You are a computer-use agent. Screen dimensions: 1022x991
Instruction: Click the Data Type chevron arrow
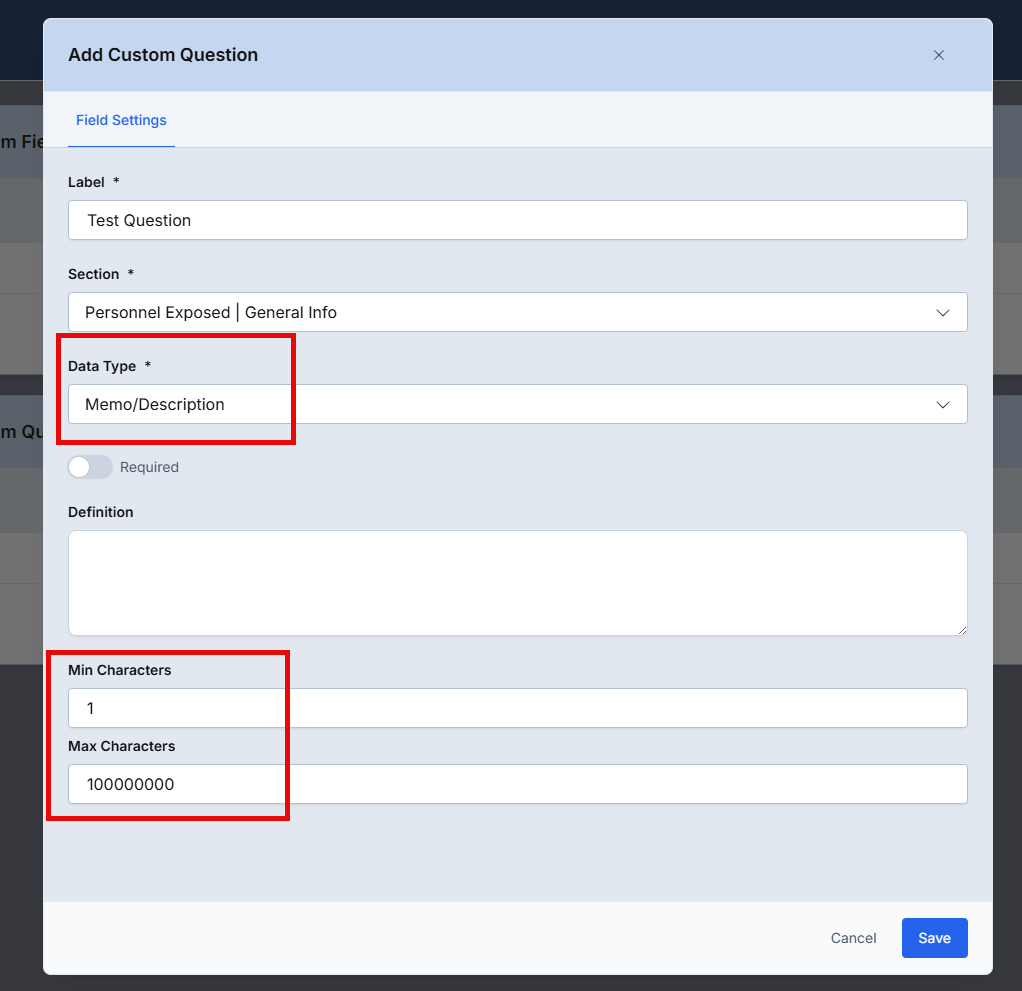[942, 405]
